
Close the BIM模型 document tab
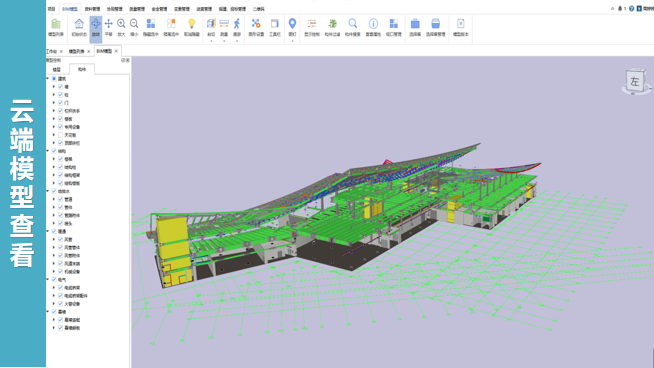(116, 51)
